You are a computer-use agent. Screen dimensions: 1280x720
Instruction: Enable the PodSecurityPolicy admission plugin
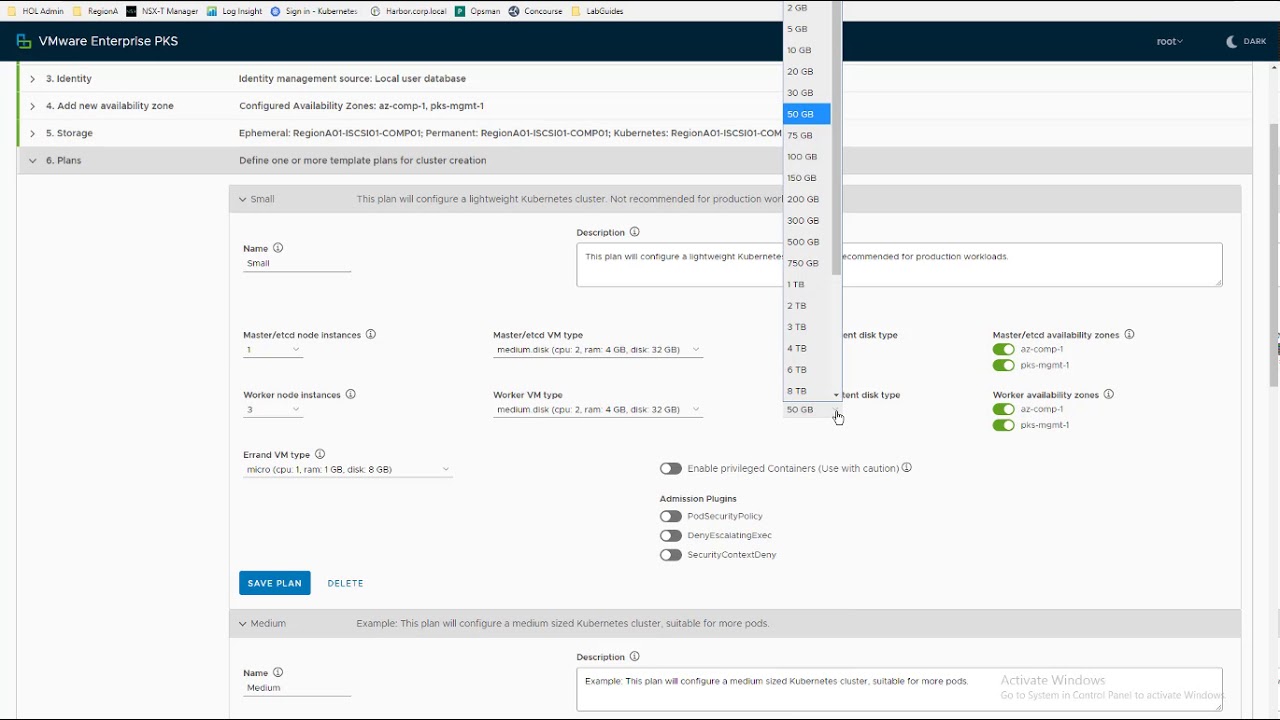coord(671,516)
